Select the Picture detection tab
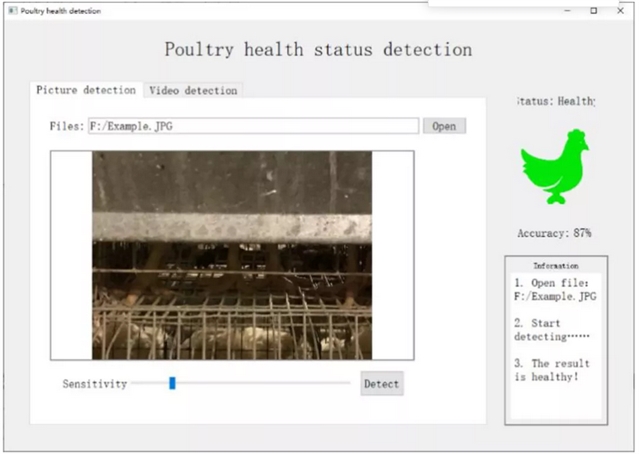The image size is (639, 454). pos(86,90)
